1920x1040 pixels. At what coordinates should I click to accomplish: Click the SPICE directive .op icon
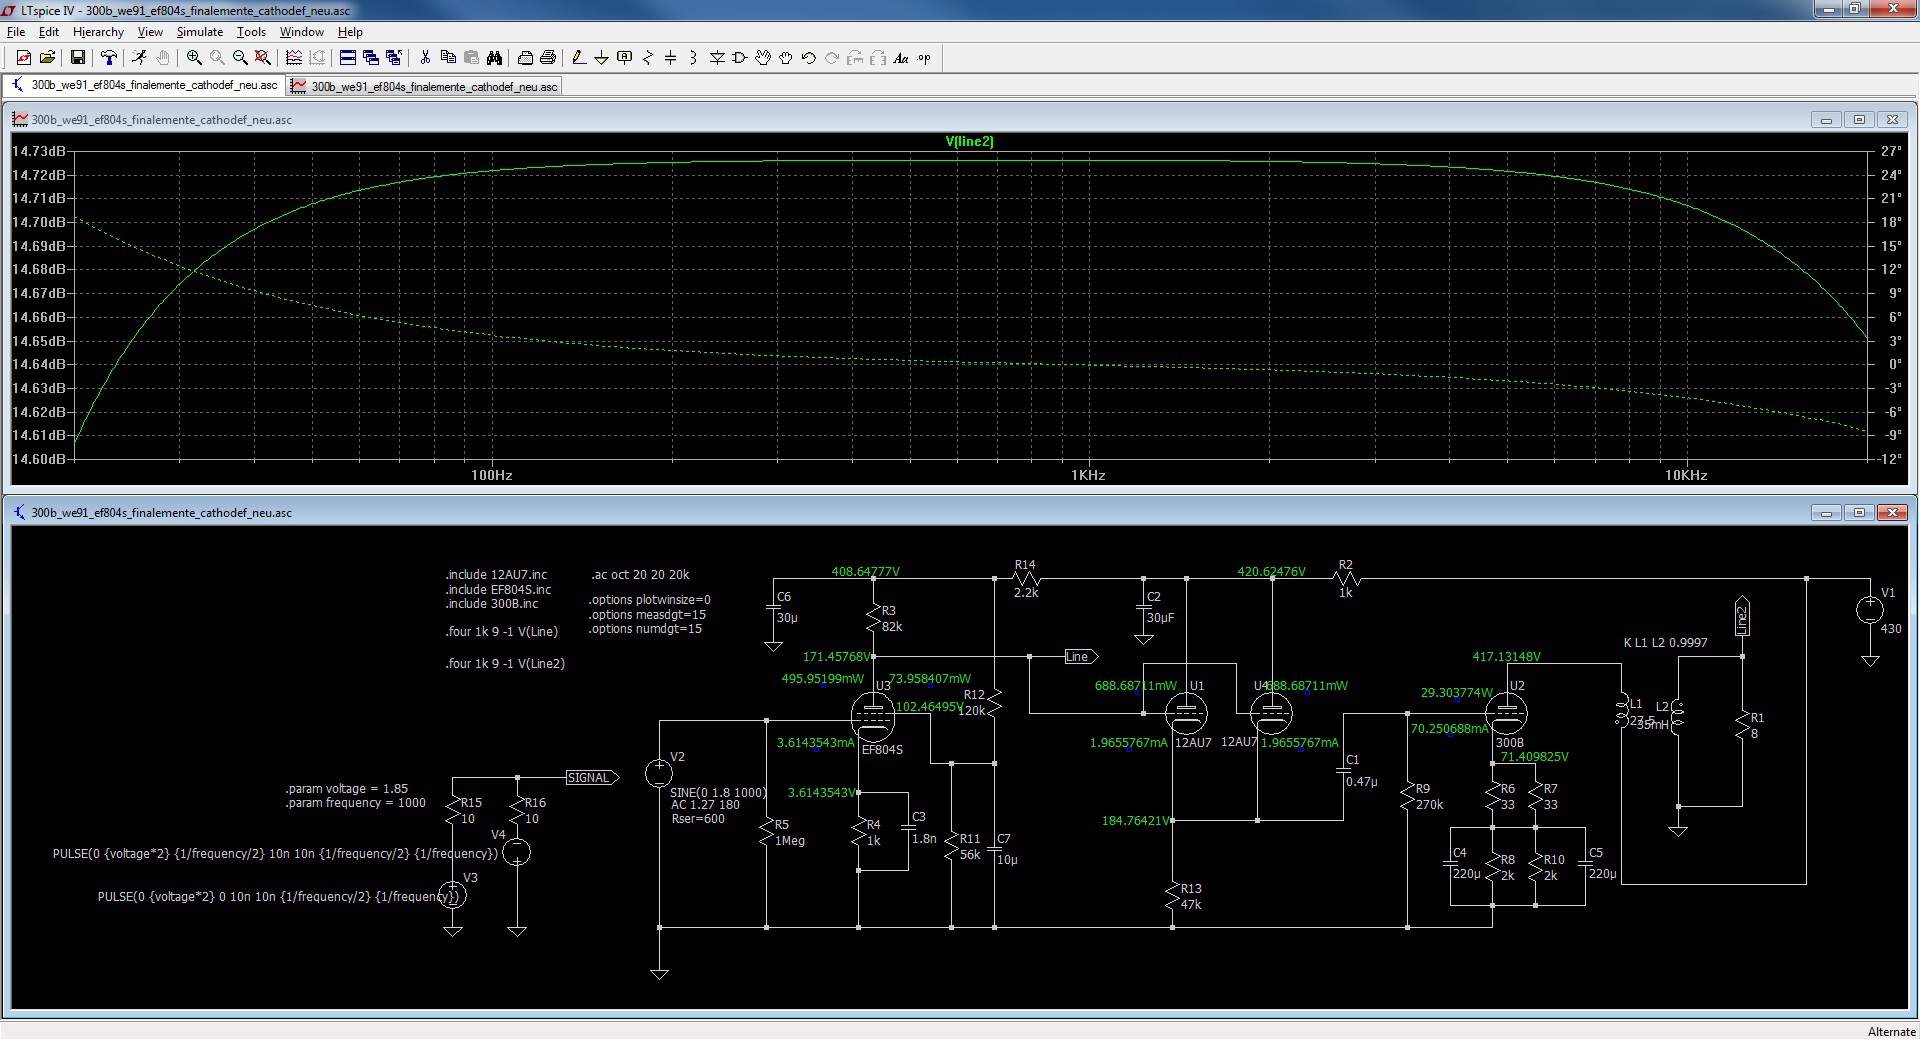tap(924, 58)
